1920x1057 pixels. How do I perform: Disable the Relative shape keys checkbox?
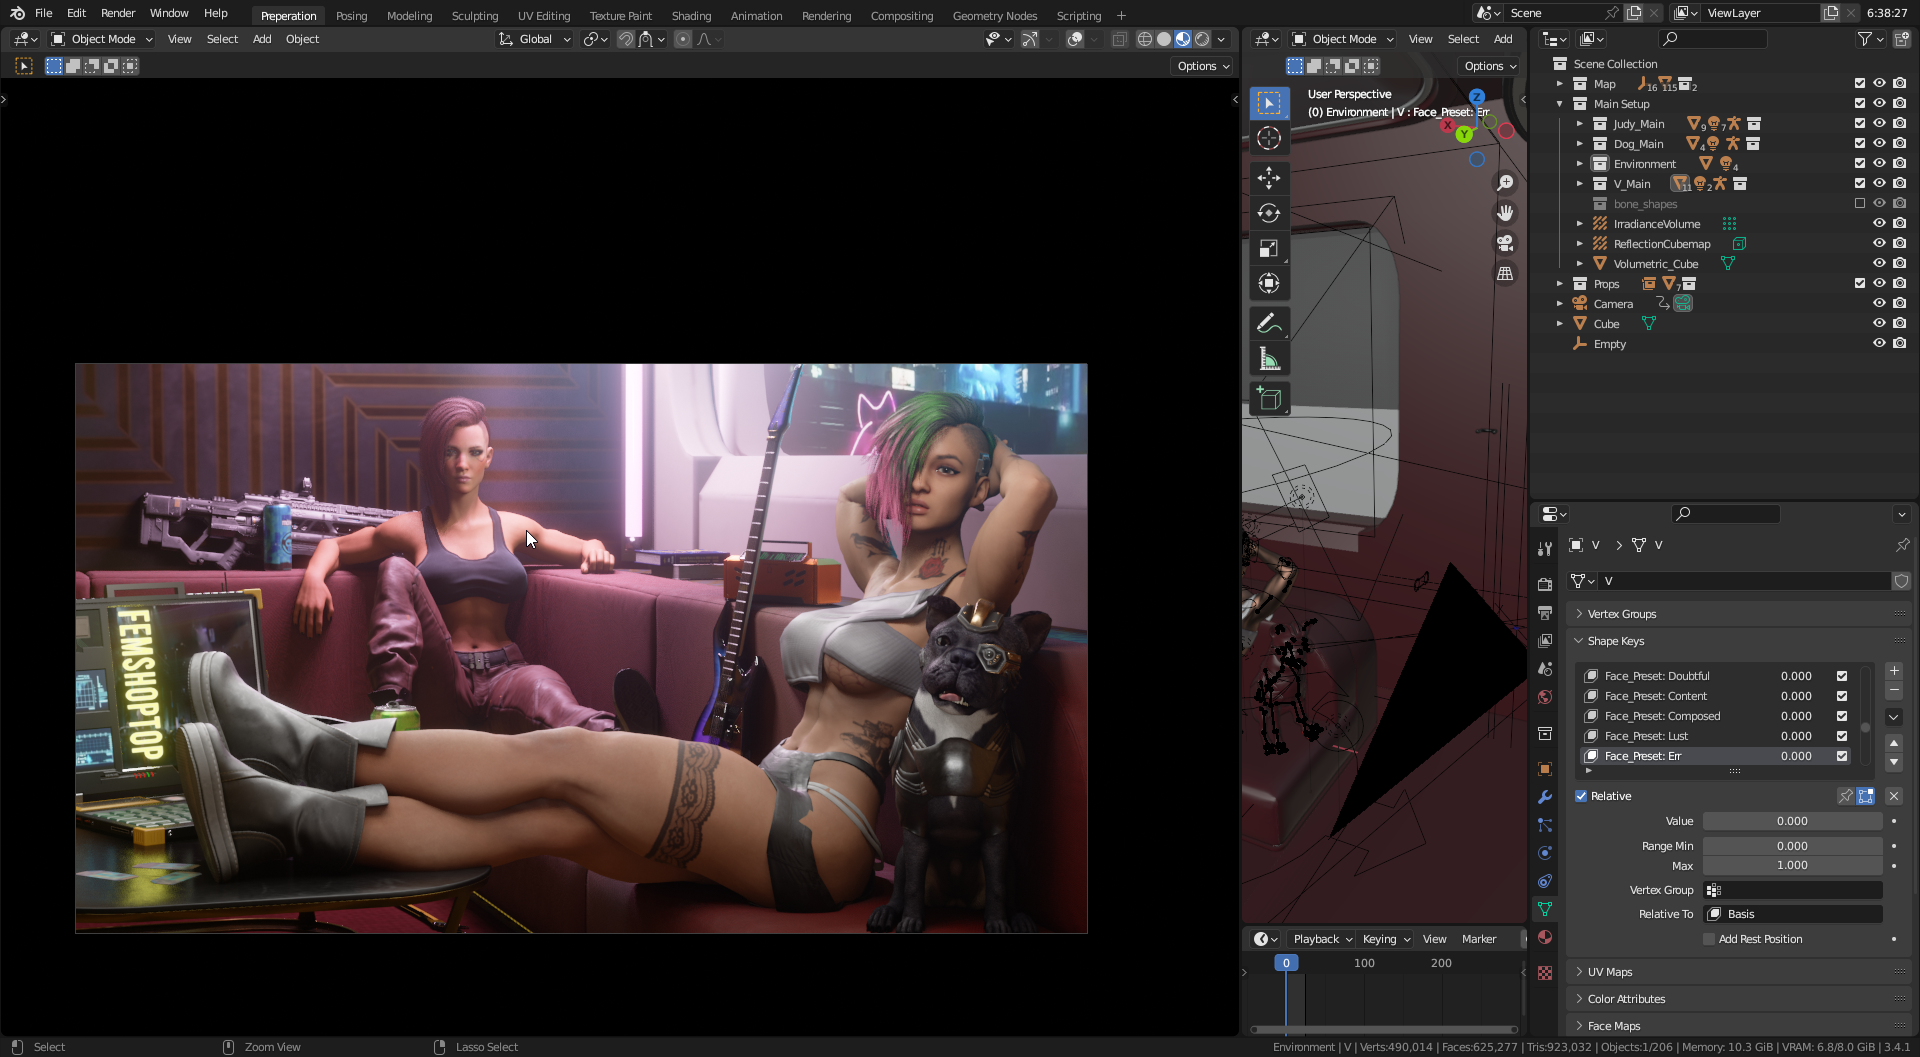pos(1581,796)
